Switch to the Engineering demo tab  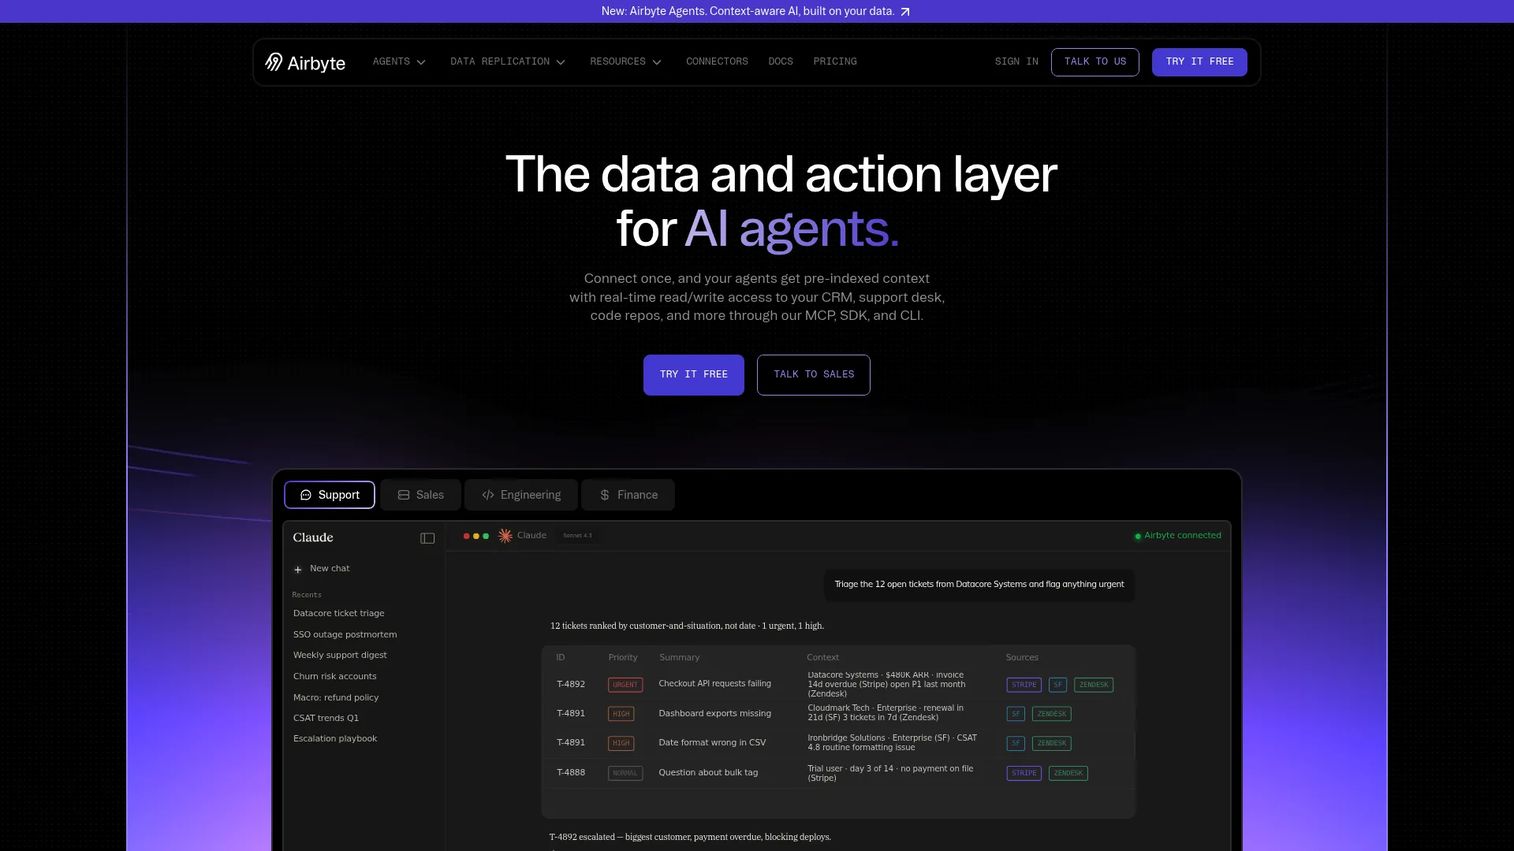click(x=521, y=495)
